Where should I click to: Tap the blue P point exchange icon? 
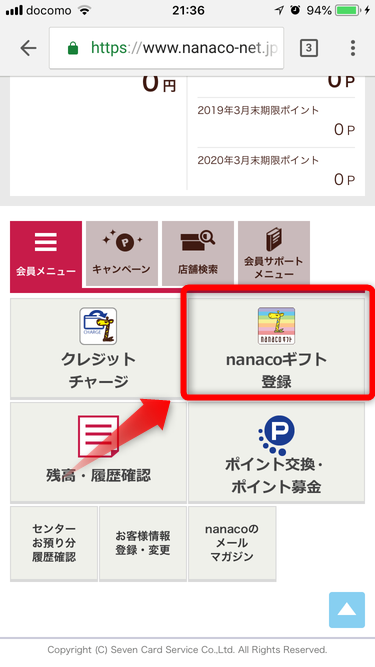tap(276, 435)
